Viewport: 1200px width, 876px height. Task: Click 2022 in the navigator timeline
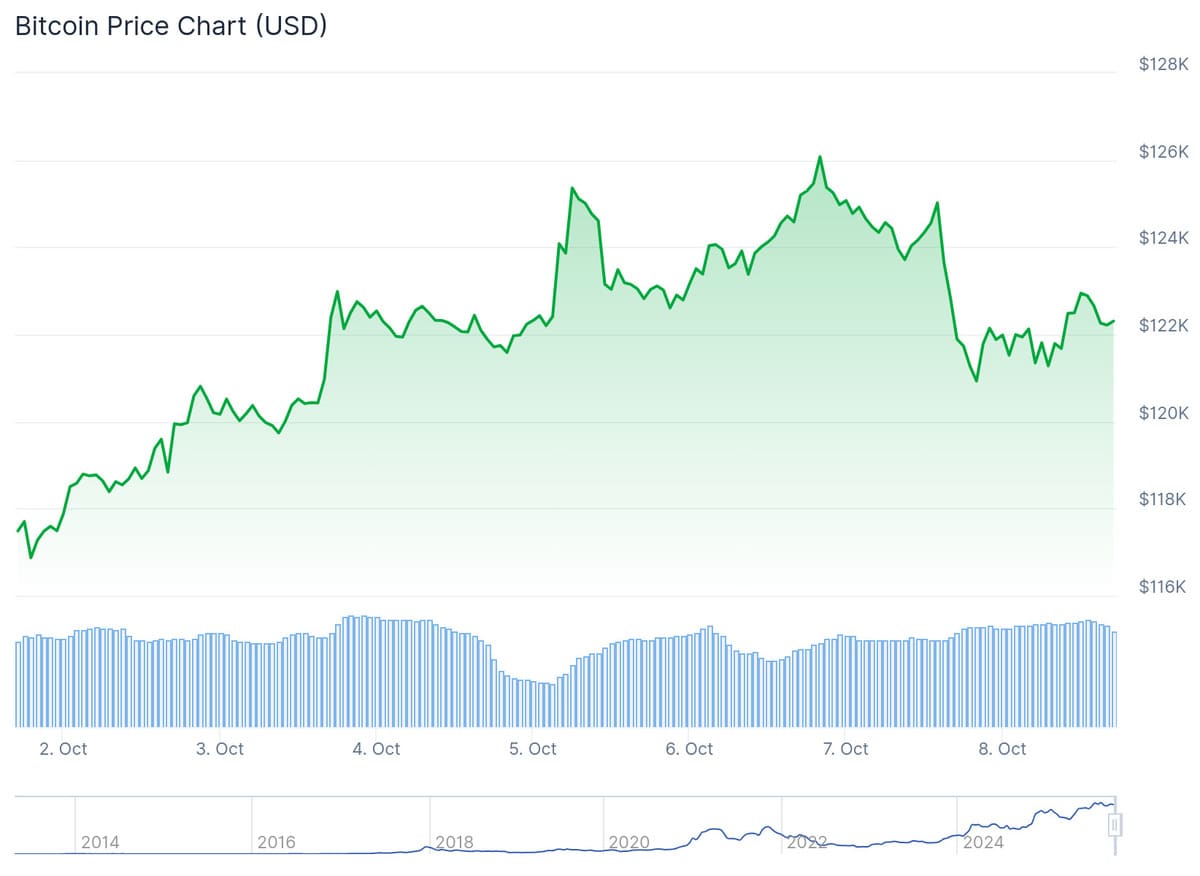(x=806, y=843)
